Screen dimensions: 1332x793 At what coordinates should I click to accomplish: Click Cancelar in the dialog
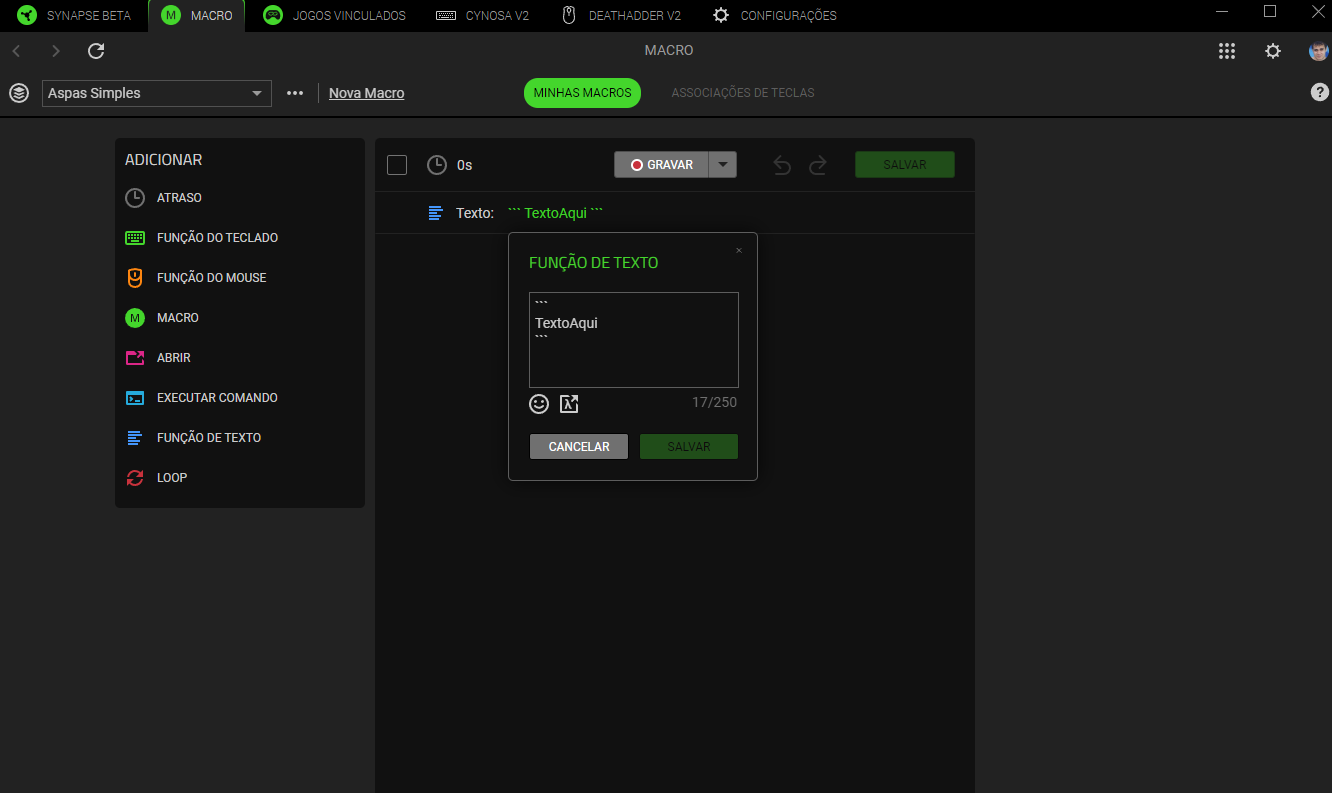click(579, 447)
